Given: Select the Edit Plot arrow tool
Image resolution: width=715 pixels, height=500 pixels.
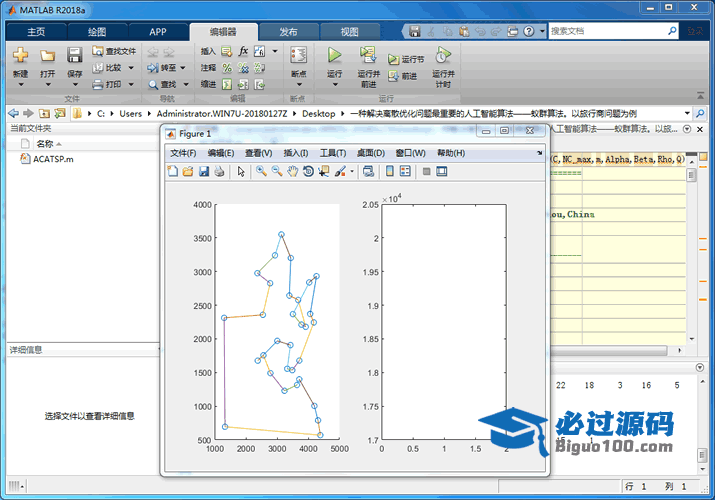Looking at the screenshot, I should (x=241, y=171).
